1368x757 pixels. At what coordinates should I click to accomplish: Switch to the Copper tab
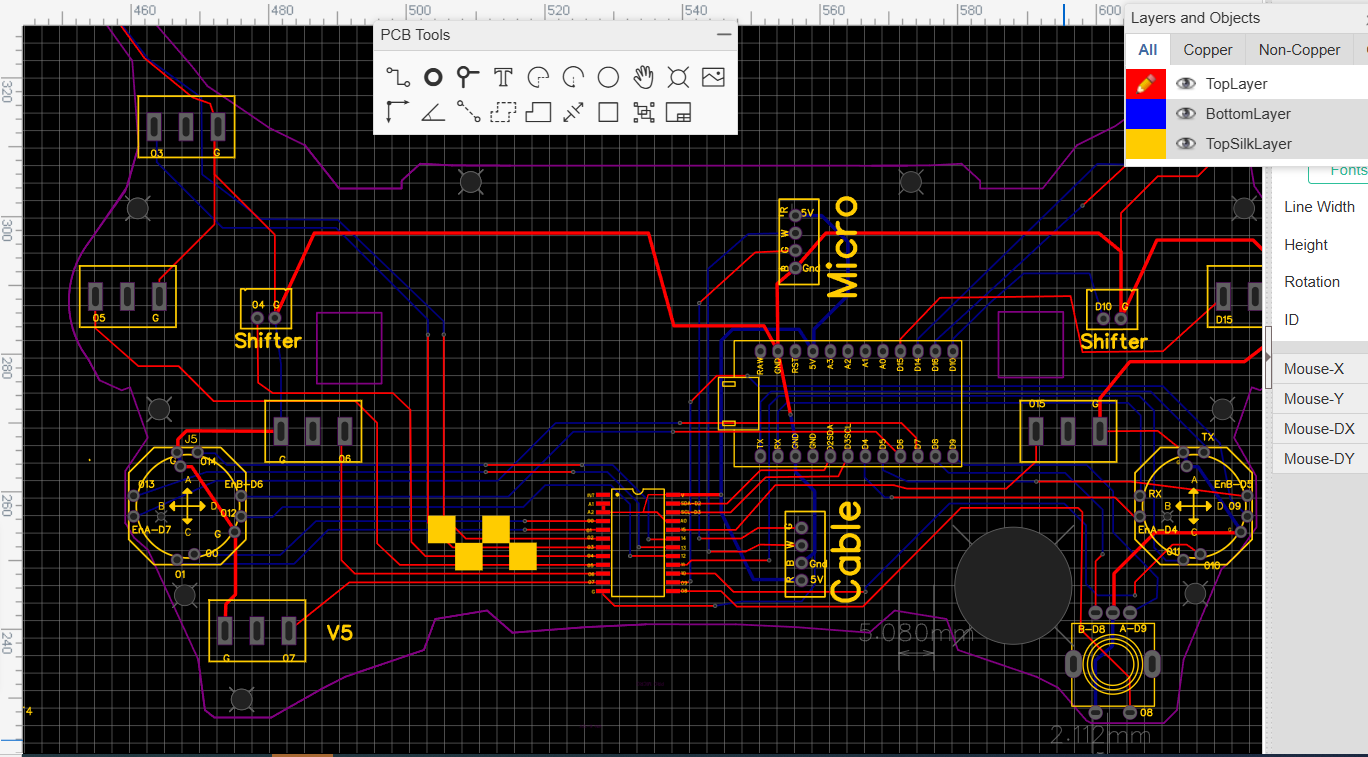(x=1207, y=50)
